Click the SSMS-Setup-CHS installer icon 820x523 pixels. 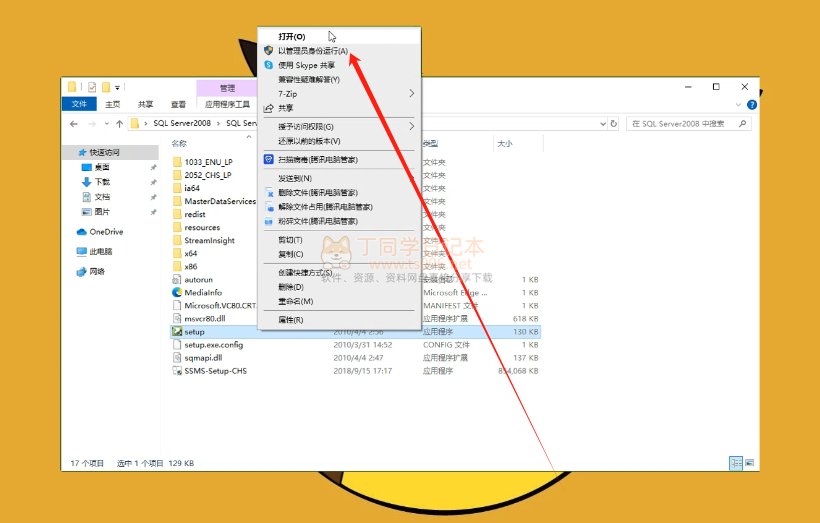(177, 371)
